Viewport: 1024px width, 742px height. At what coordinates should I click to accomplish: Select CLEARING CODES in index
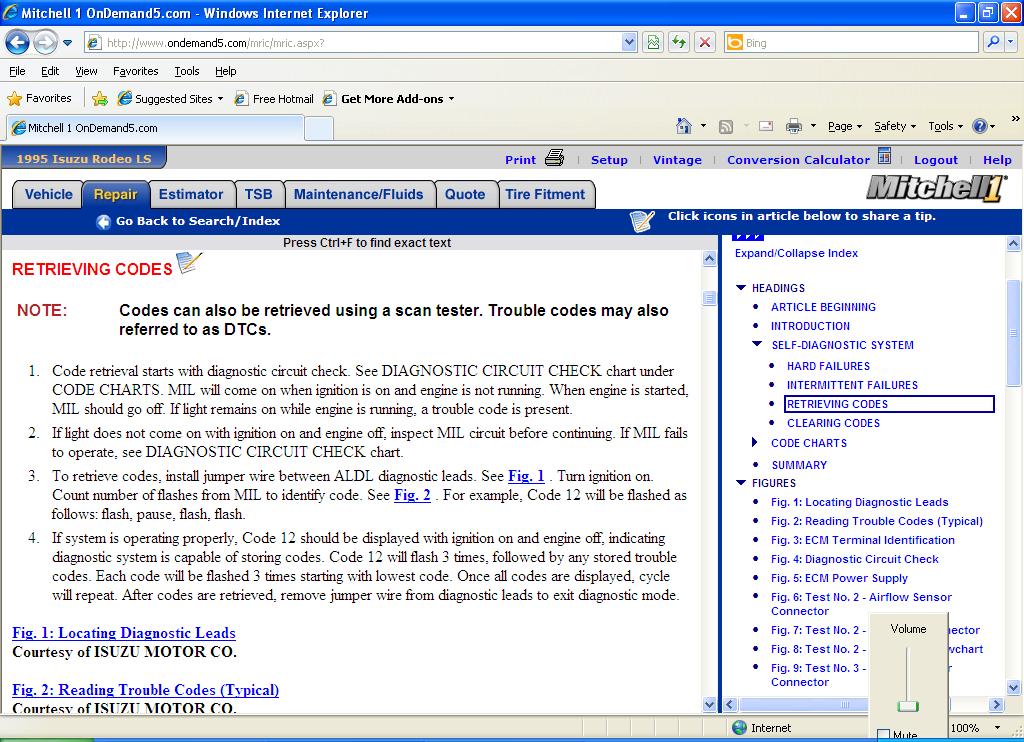click(833, 423)
